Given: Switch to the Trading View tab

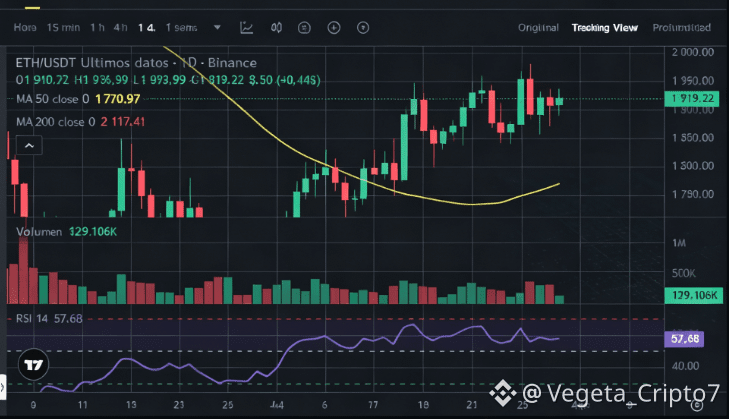Looking at the screenshot, I should 605,28.
